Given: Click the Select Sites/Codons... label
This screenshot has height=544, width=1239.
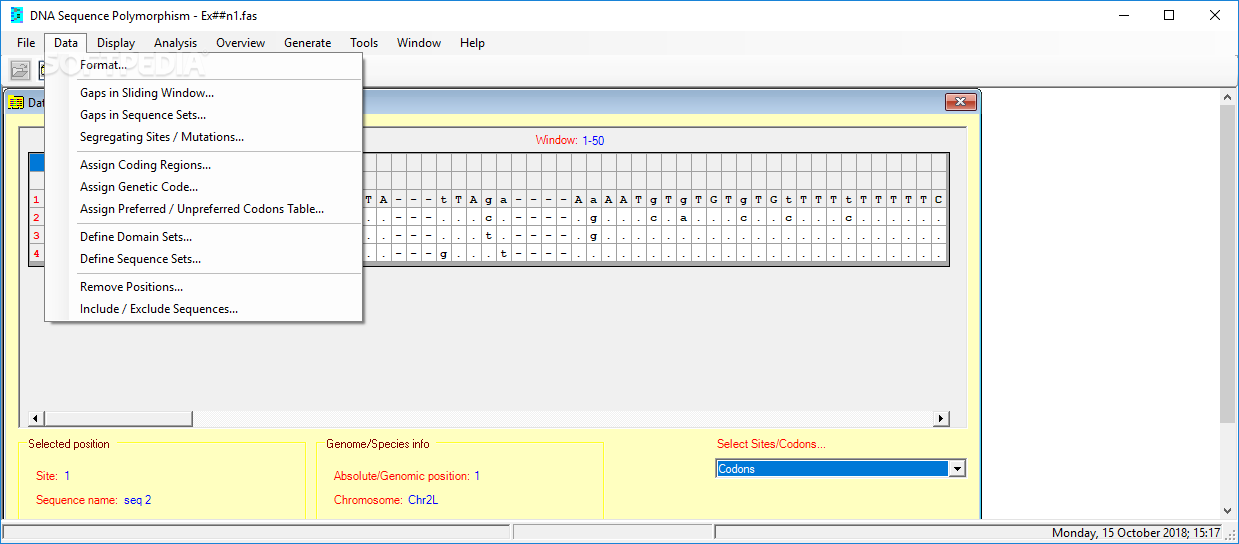Looking at the screenshot, I should (x=771, y=444).
